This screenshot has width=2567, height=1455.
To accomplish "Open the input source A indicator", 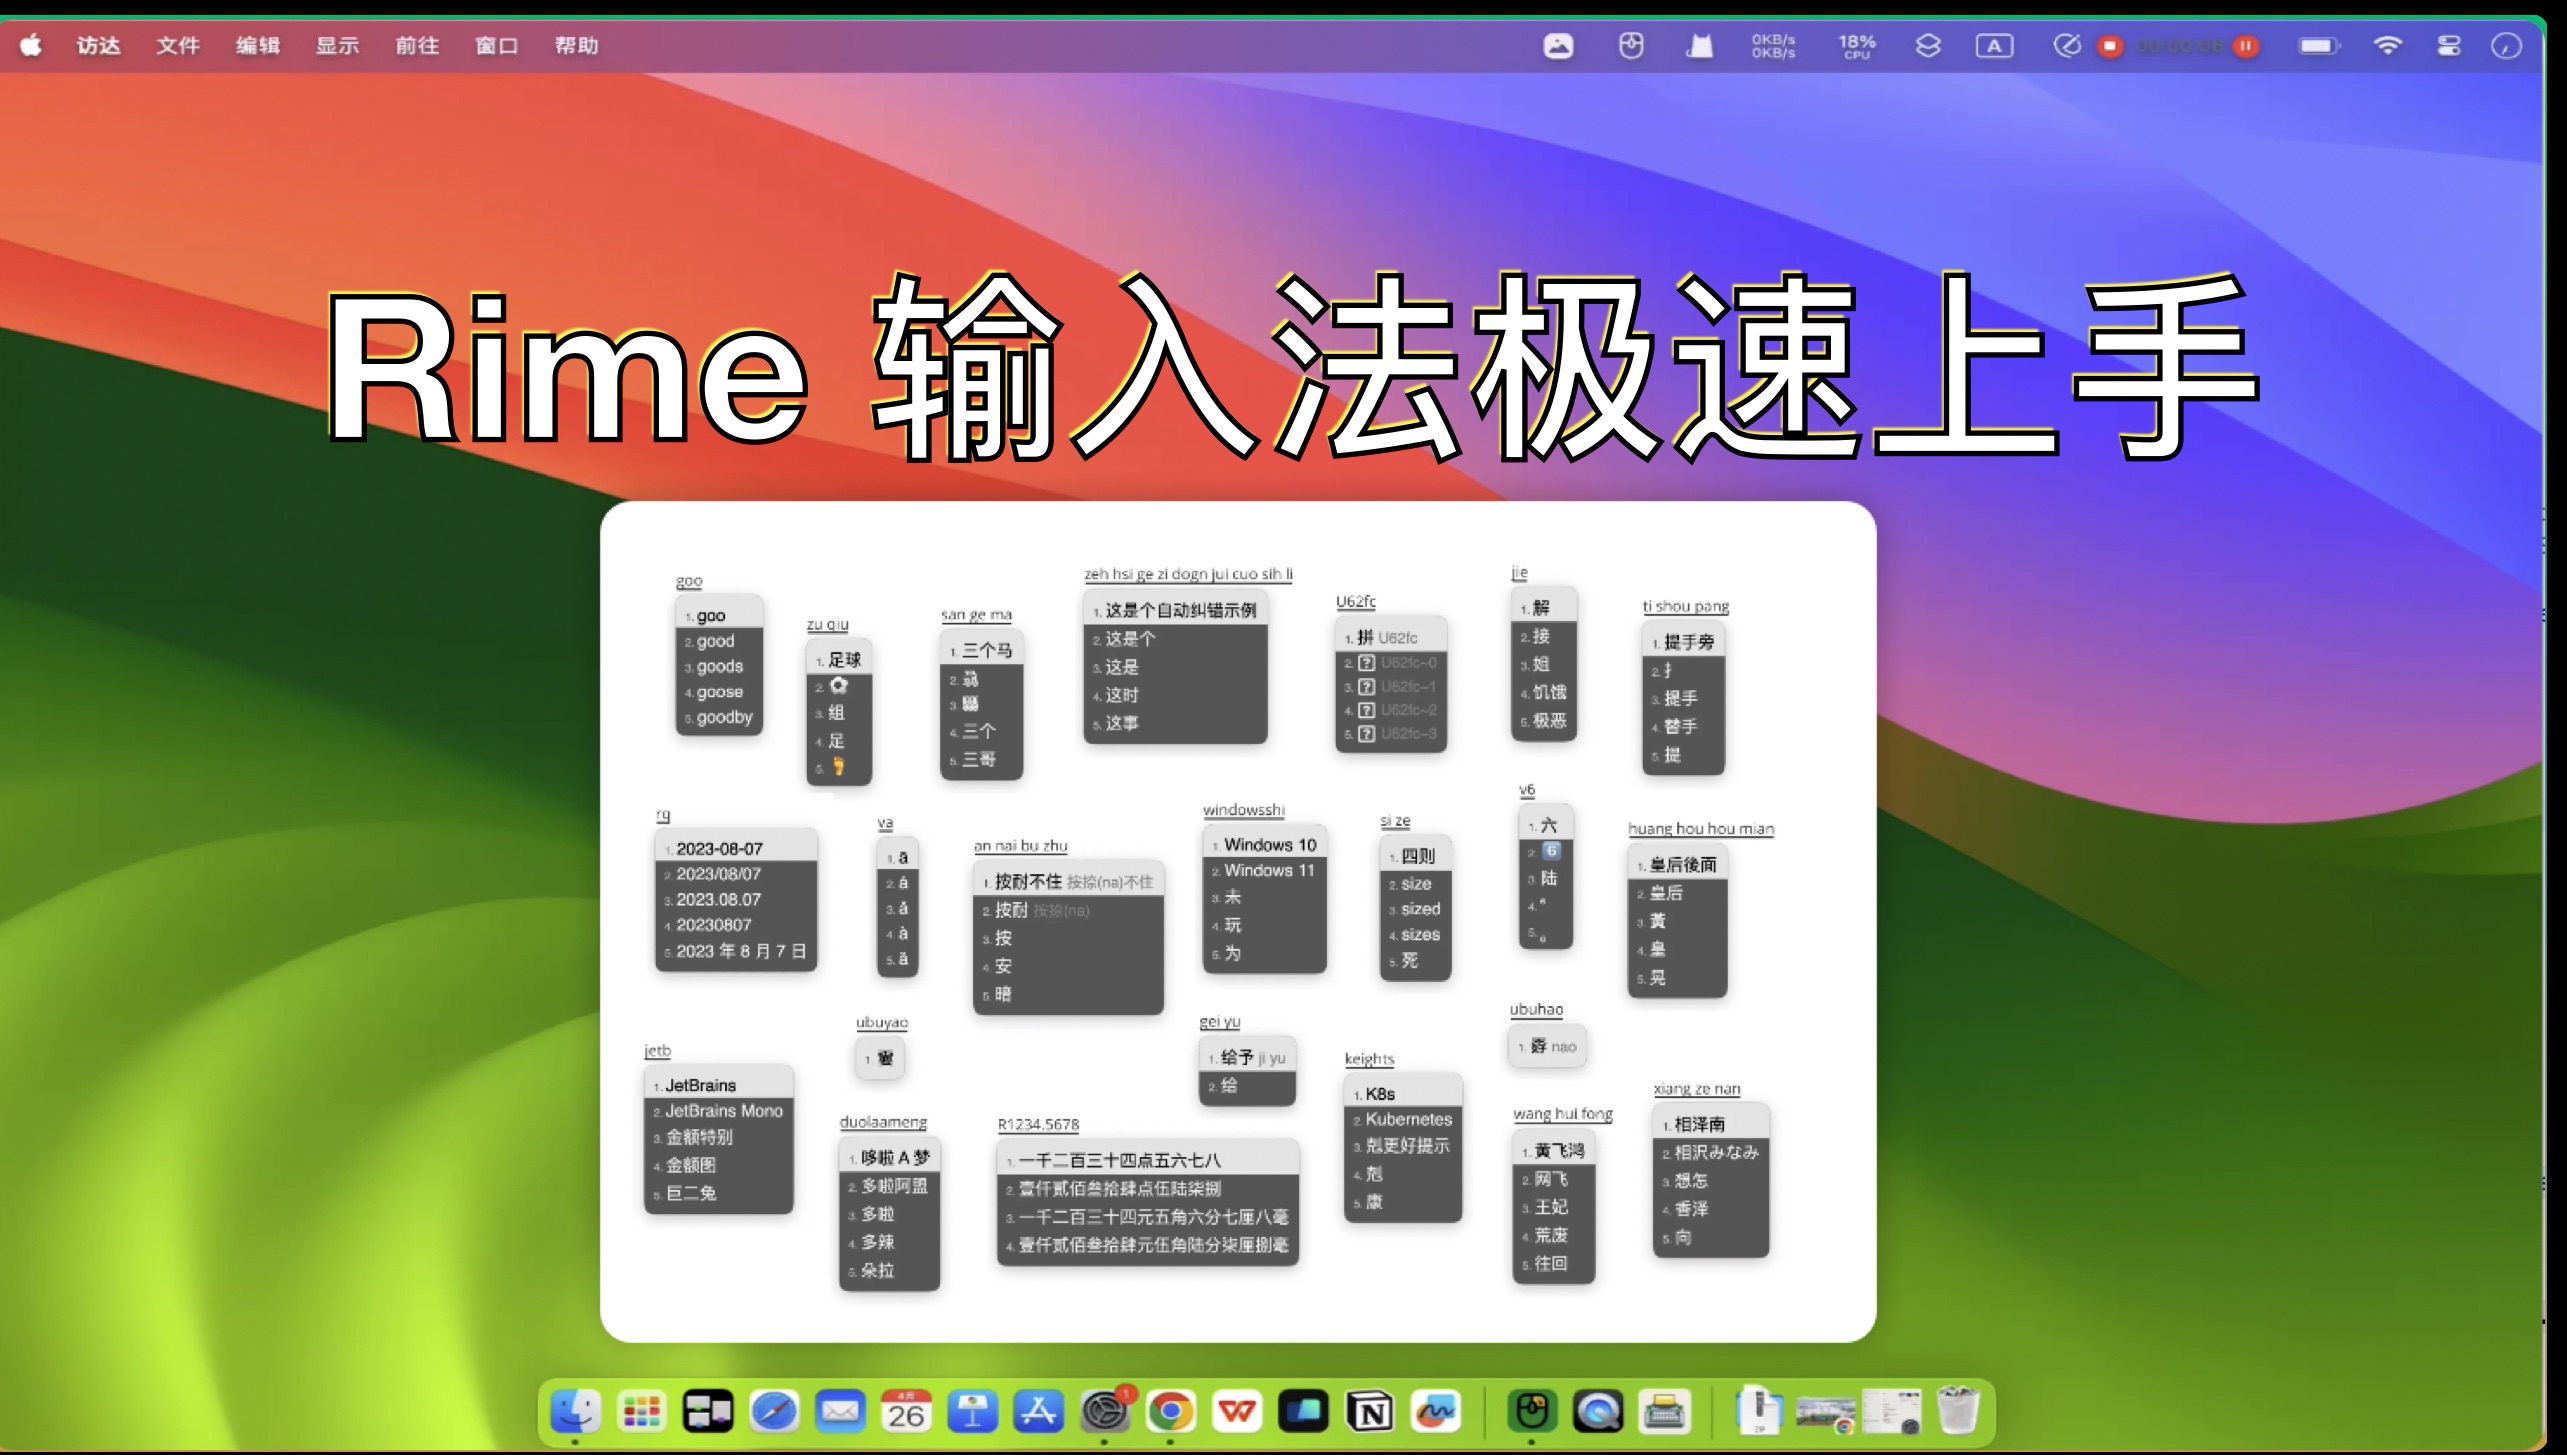I will (x=1994, y=46).
